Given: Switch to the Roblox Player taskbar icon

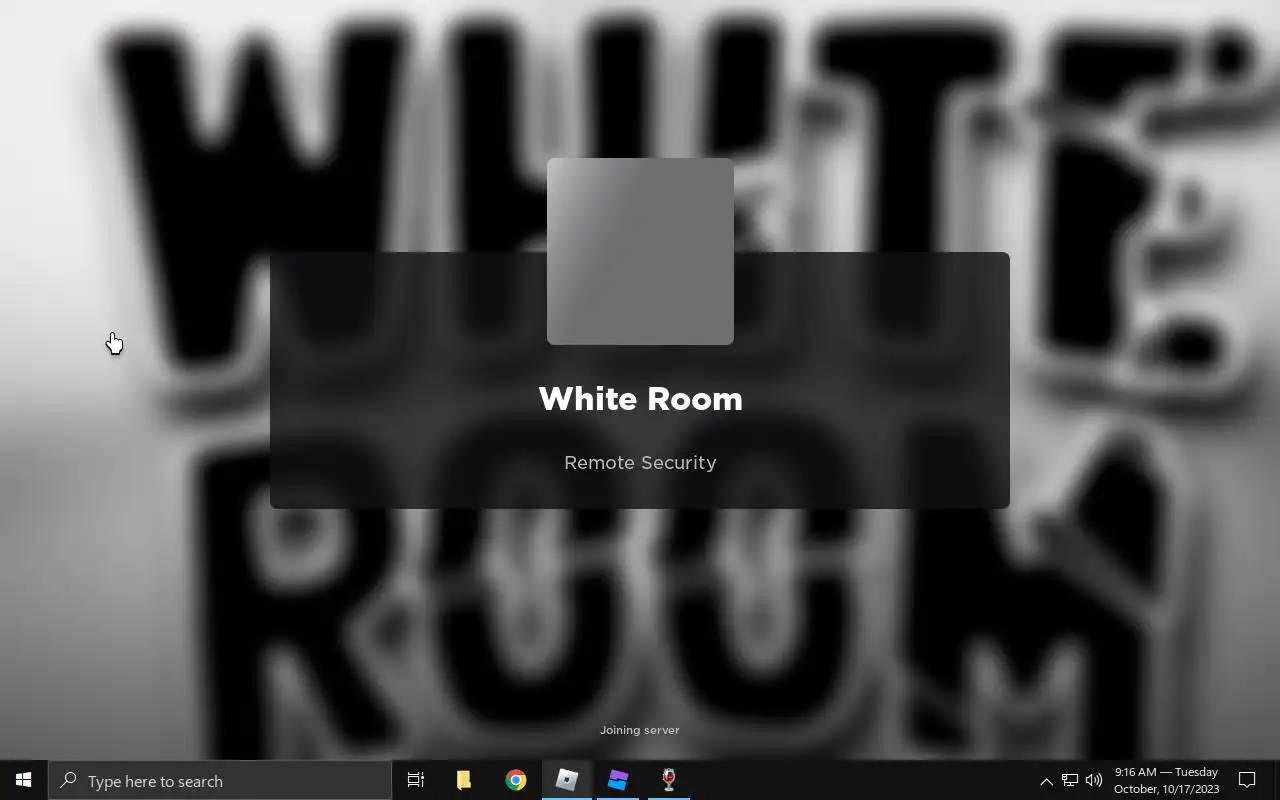Looking at the screenshot, I should [x=567, y=780].
